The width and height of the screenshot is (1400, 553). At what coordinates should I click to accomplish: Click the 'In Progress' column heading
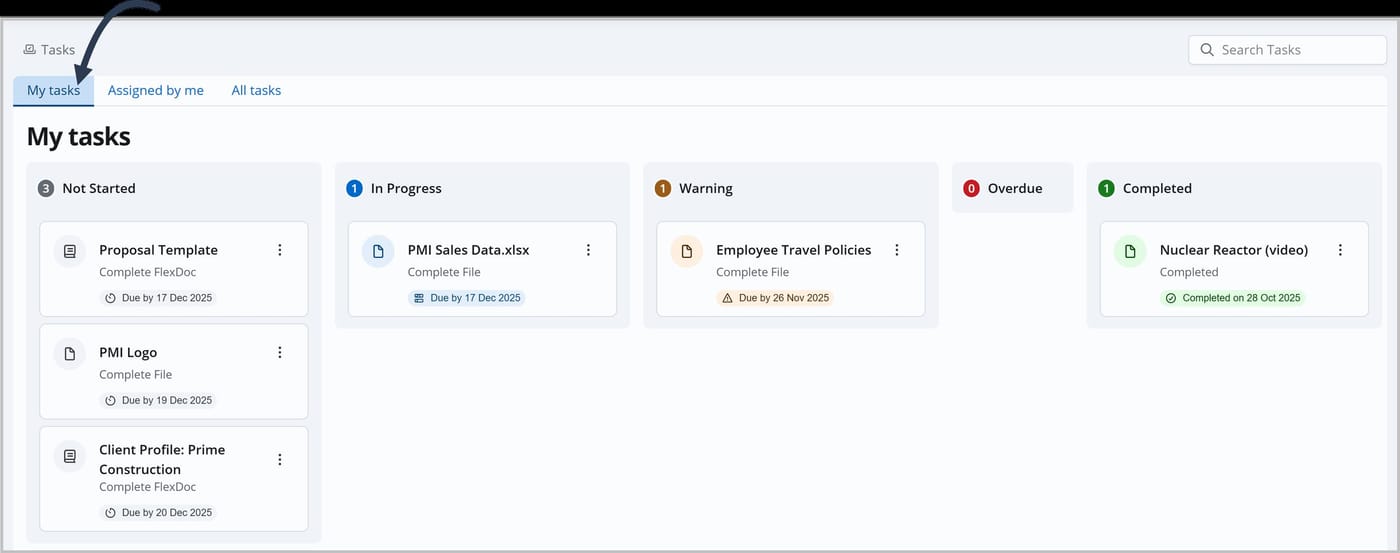pos(406,188)
